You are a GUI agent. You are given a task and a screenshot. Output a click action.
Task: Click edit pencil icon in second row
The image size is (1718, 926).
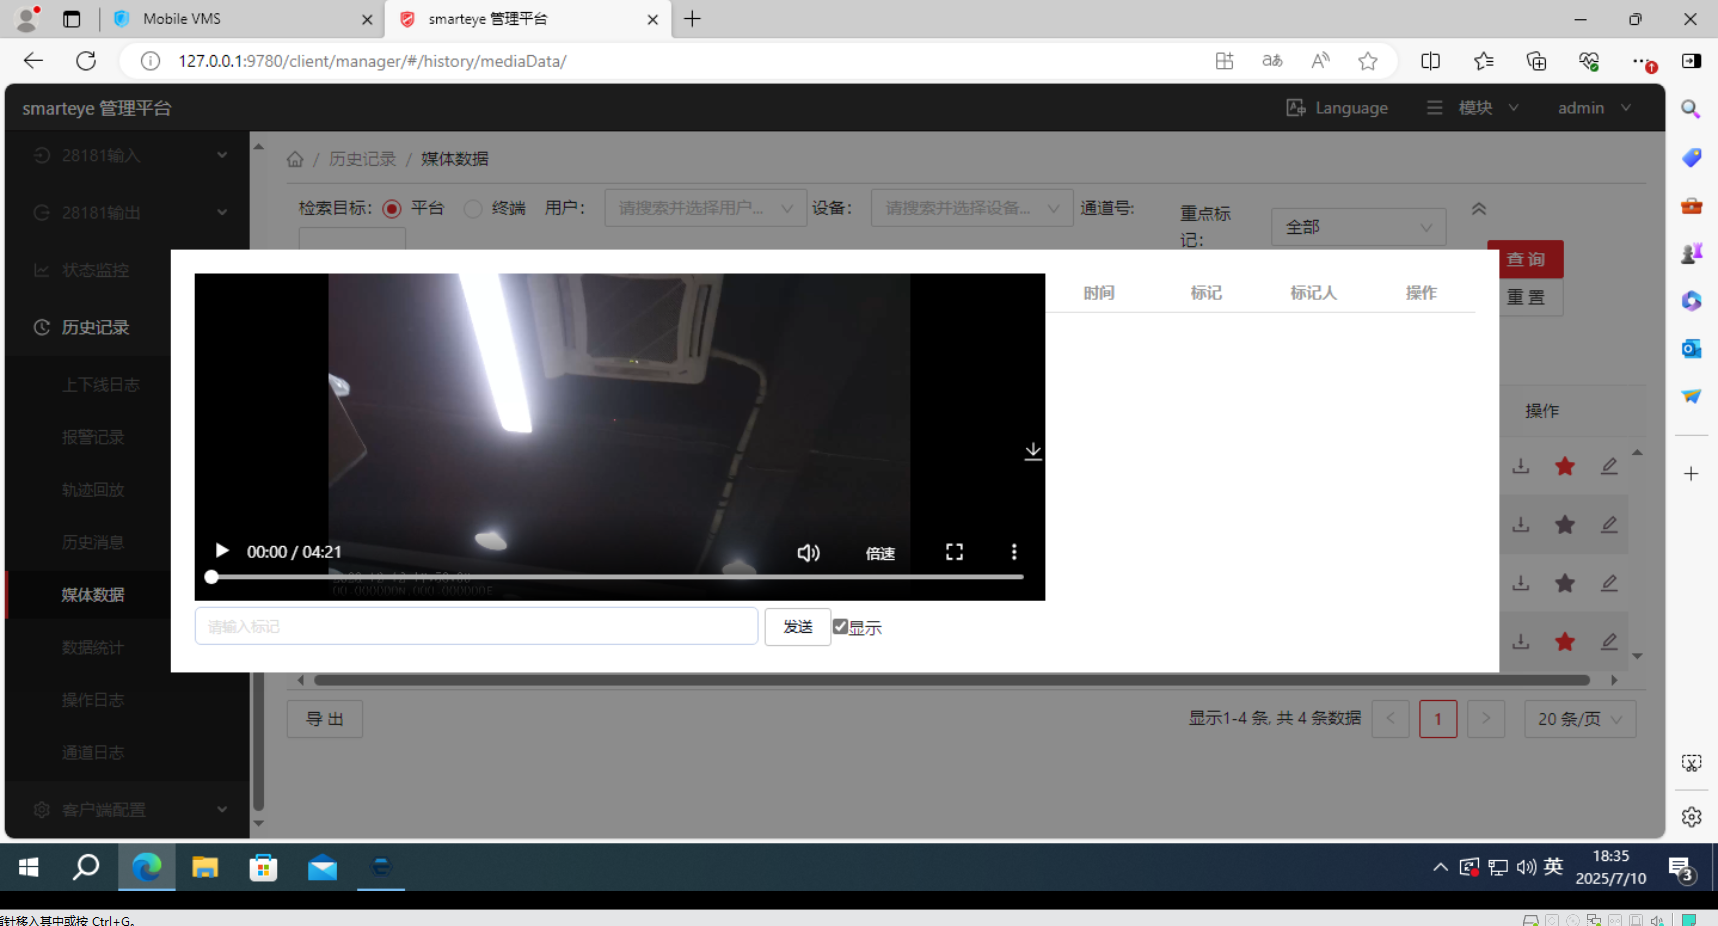1609,525
